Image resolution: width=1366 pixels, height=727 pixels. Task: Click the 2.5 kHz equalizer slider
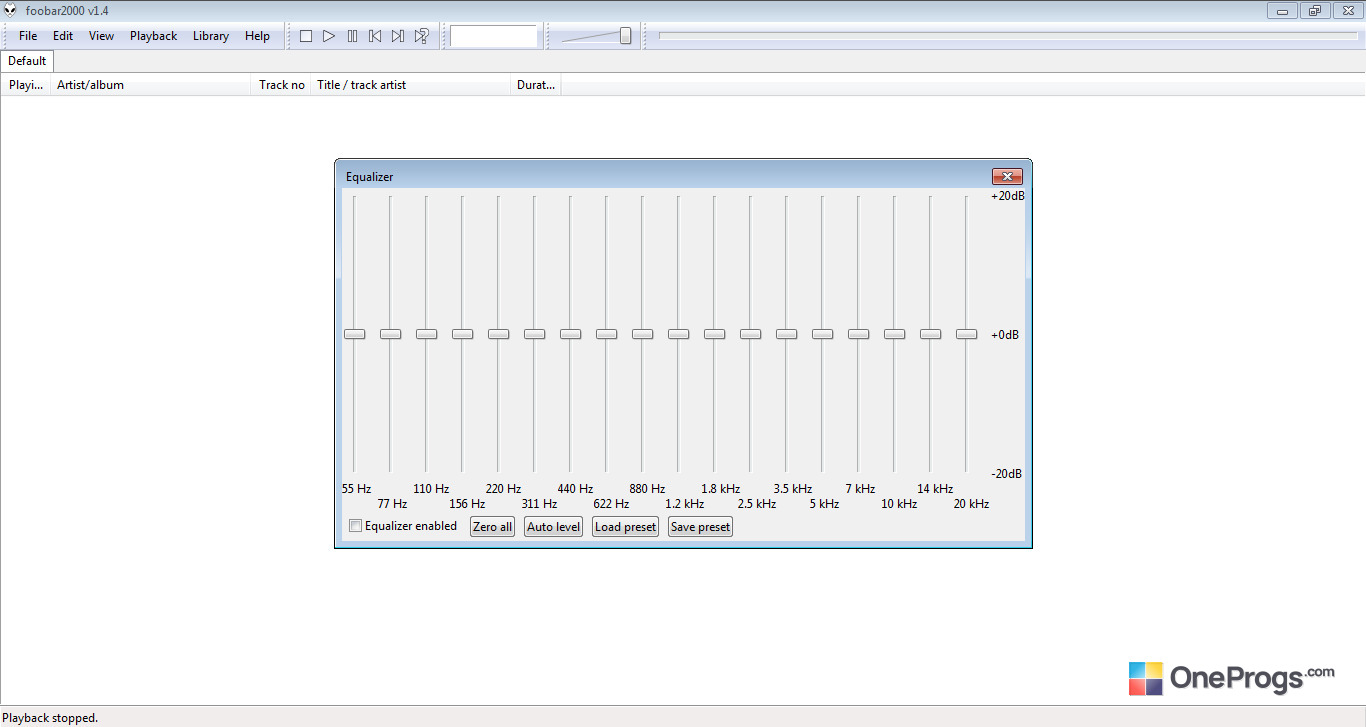[750, 334]
